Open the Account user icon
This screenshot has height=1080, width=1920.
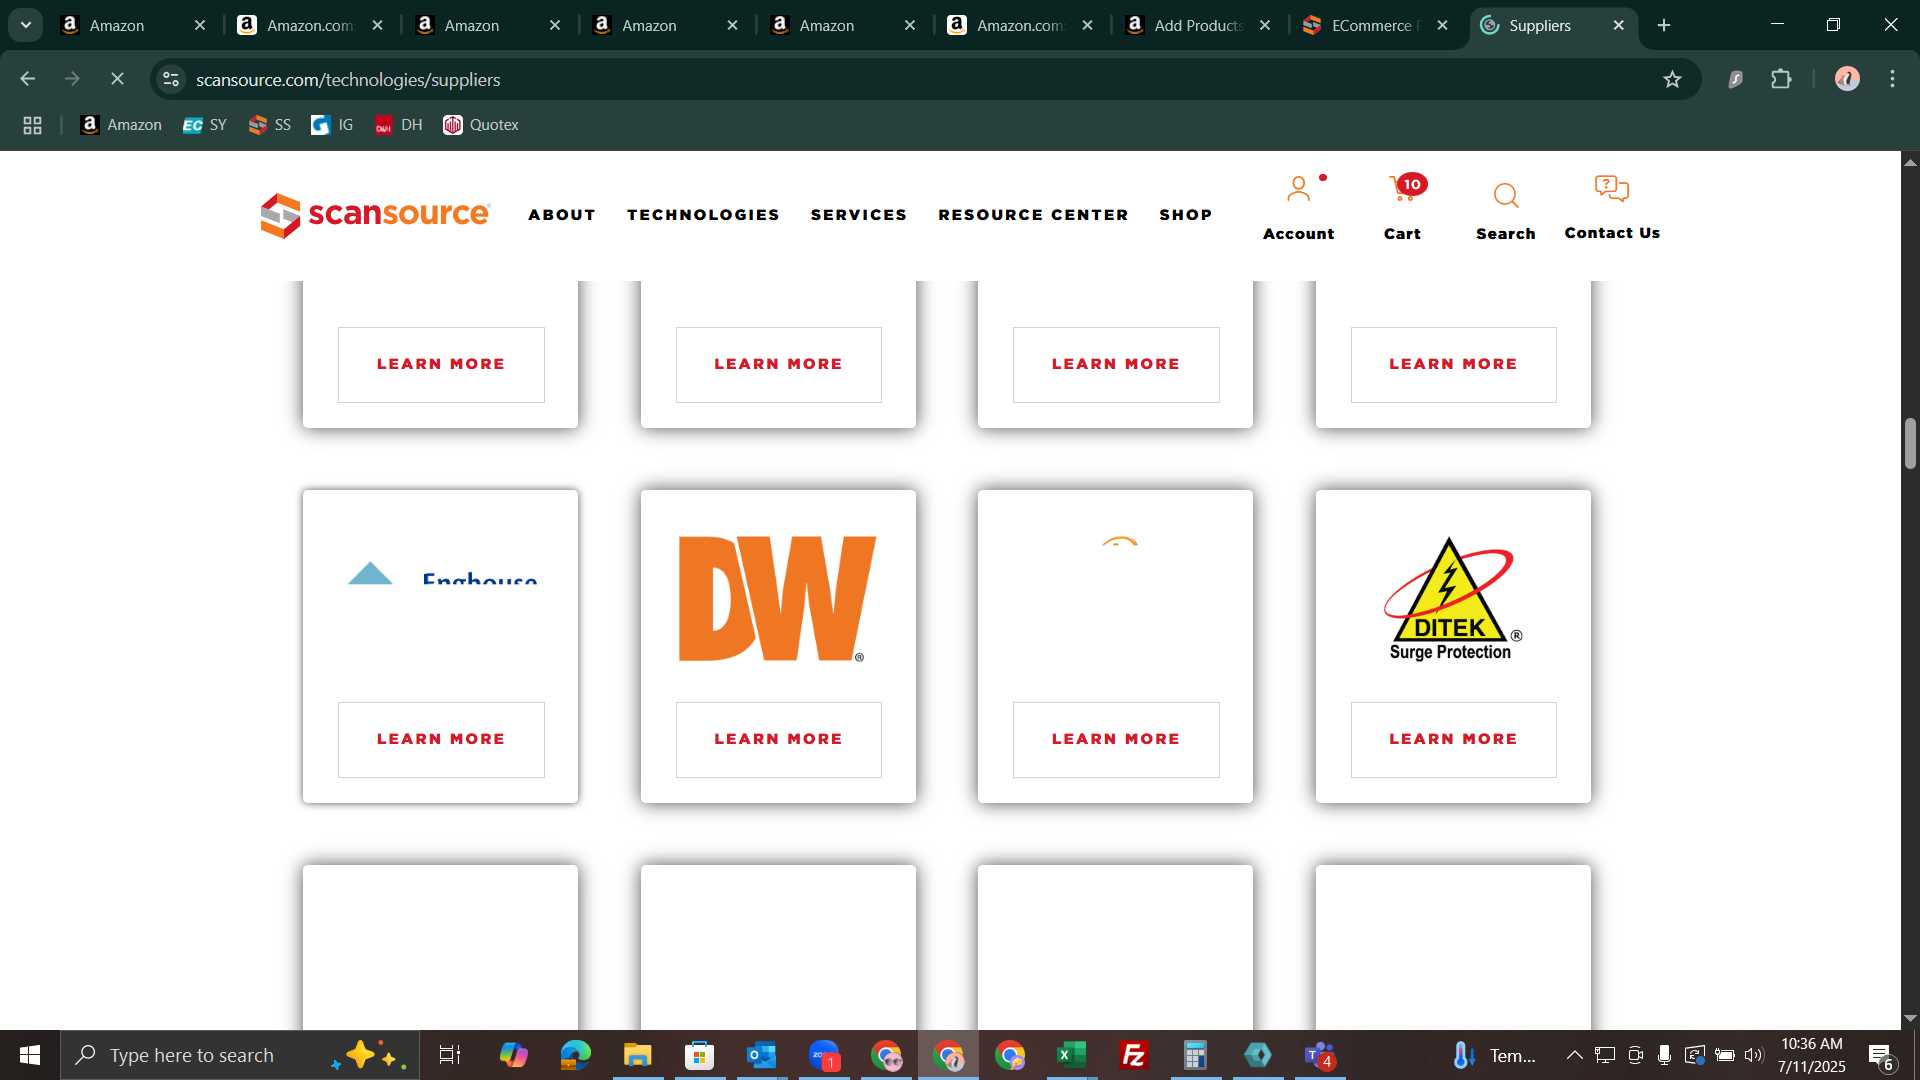click(x=1298, y=189)
